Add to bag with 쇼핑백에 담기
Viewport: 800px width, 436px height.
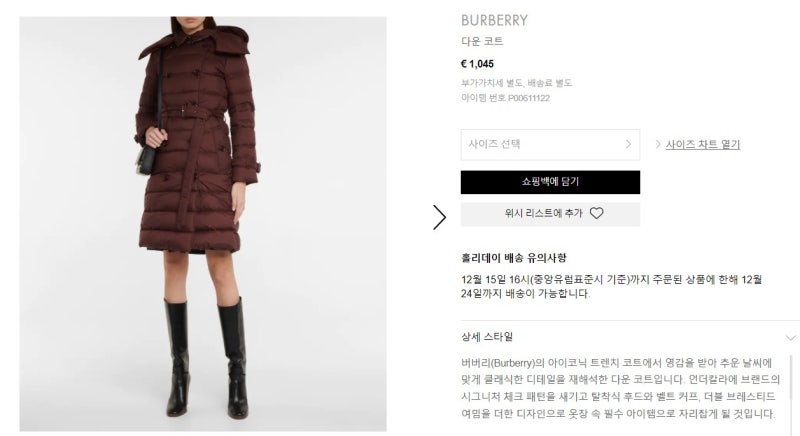(x=550, y=182)
